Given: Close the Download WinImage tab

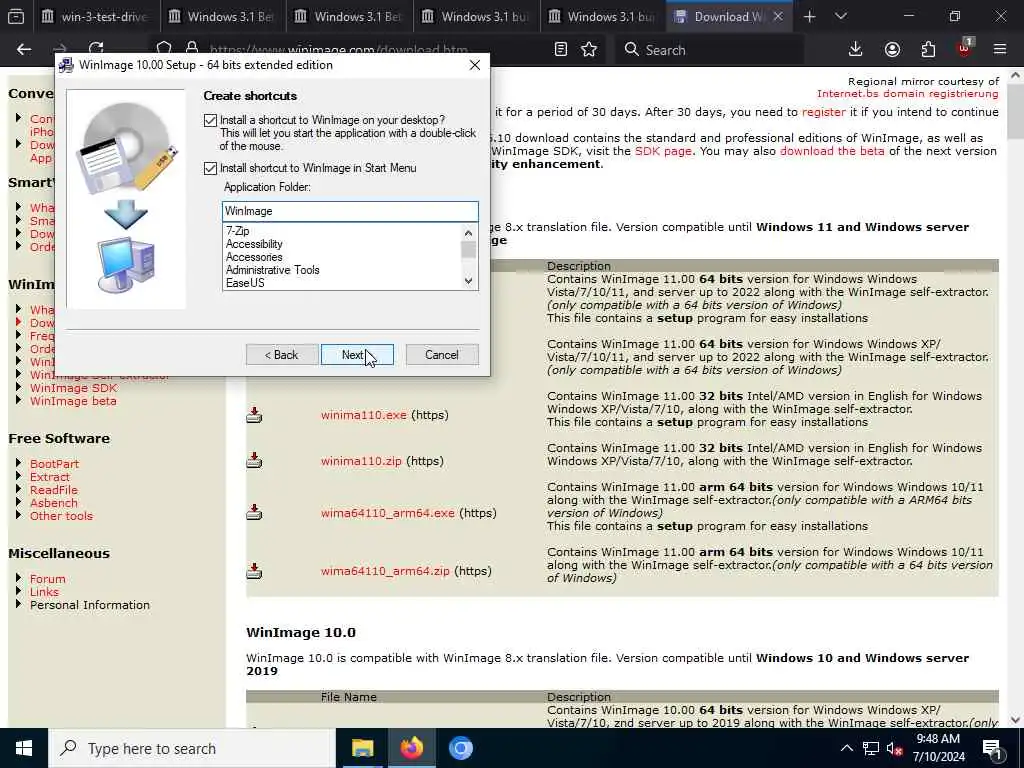Looking at the screenshot, I should click(778, 16).
